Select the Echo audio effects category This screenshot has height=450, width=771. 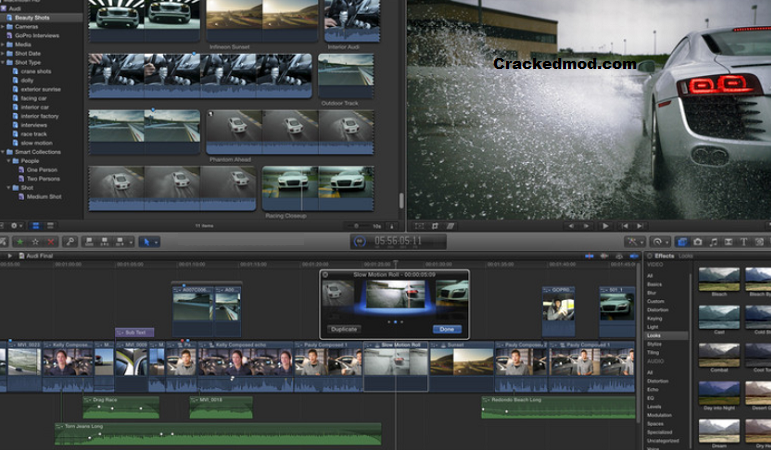(652, 390)
